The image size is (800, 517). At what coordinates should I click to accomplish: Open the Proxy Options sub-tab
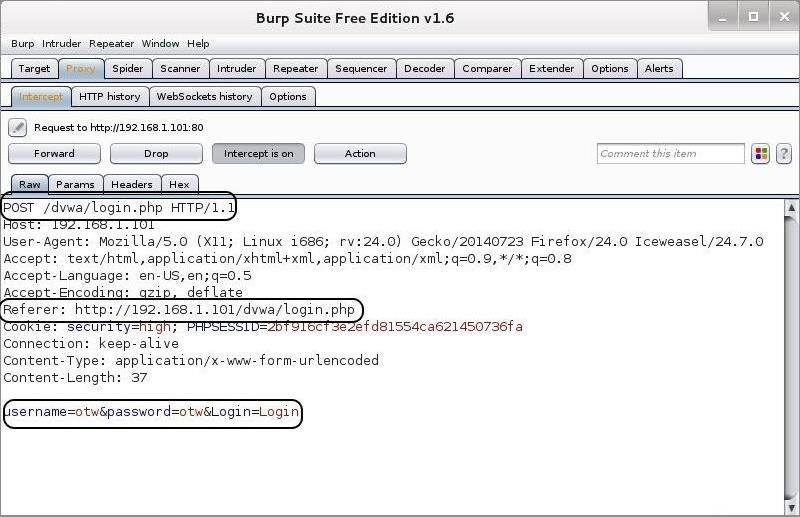[288, 96]
